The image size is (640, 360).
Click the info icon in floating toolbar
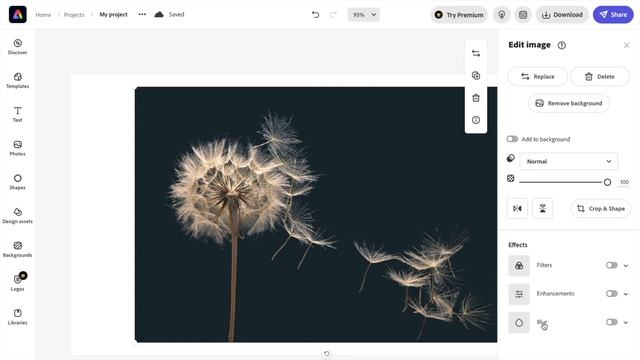(x=476, y=120)
